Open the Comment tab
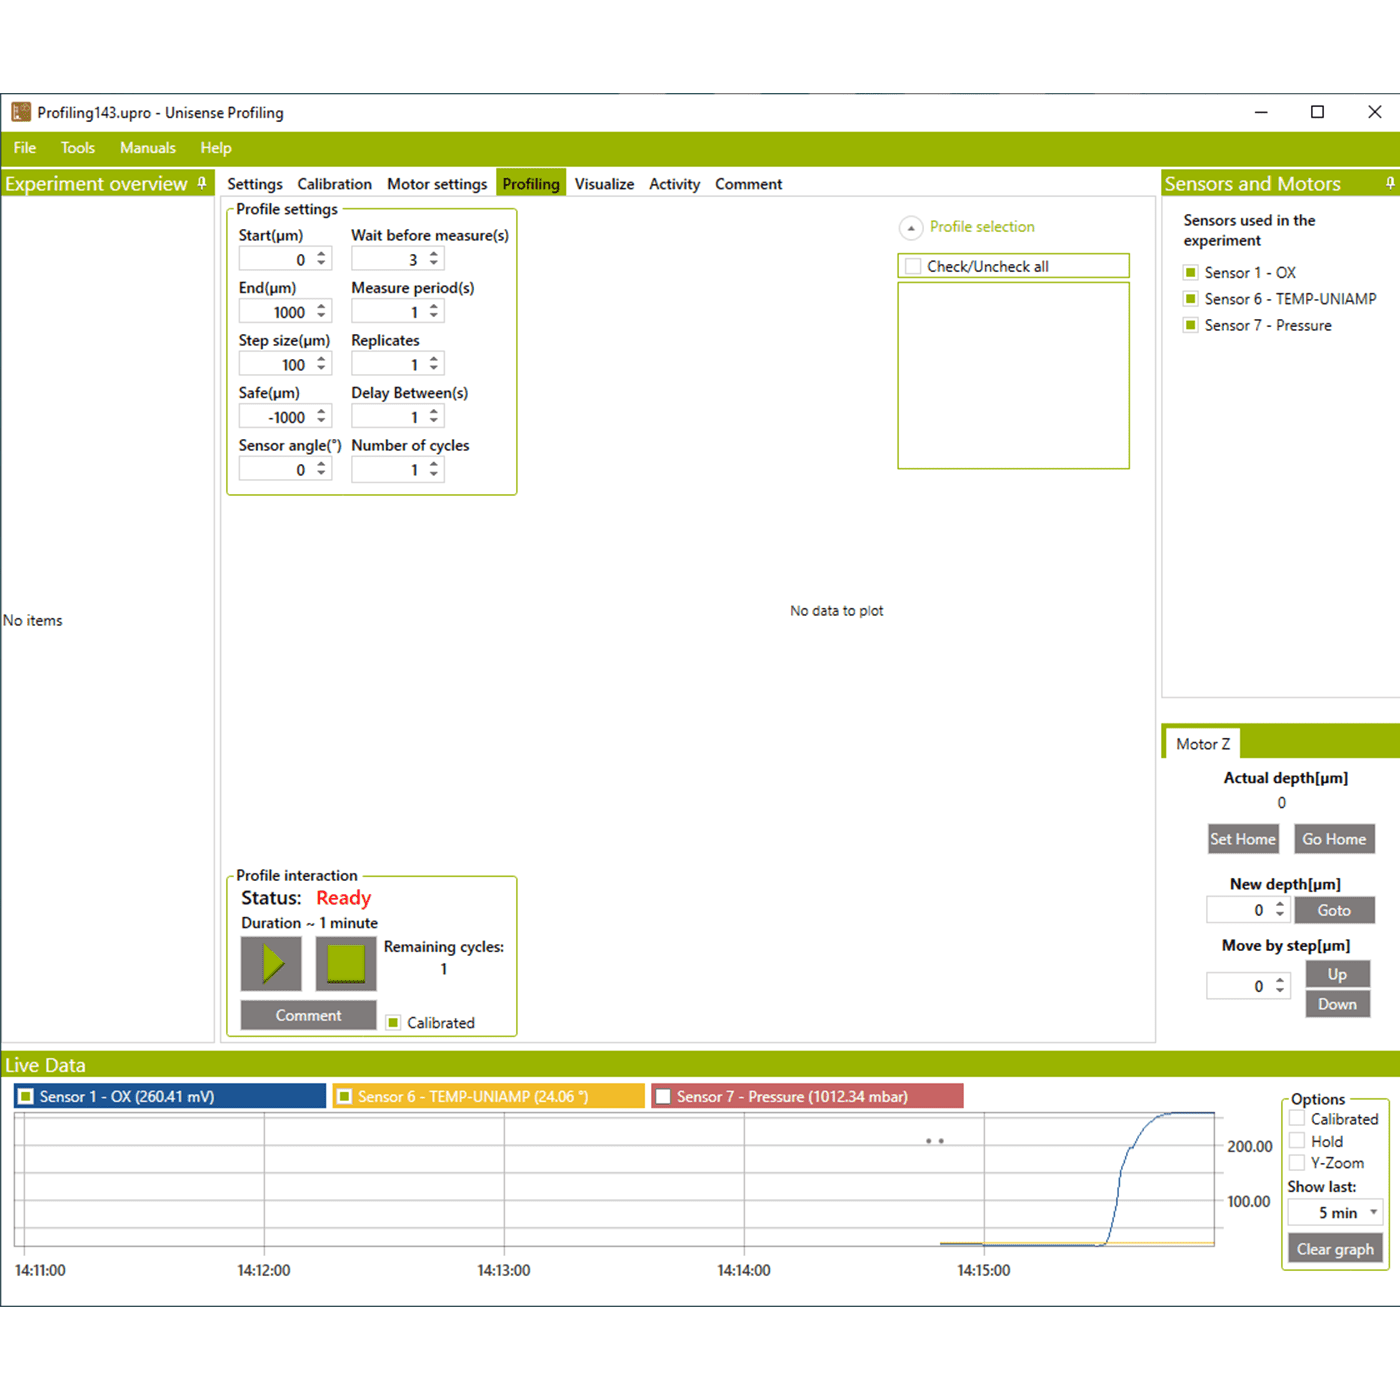The image size is (1400, 1400). 748,184
